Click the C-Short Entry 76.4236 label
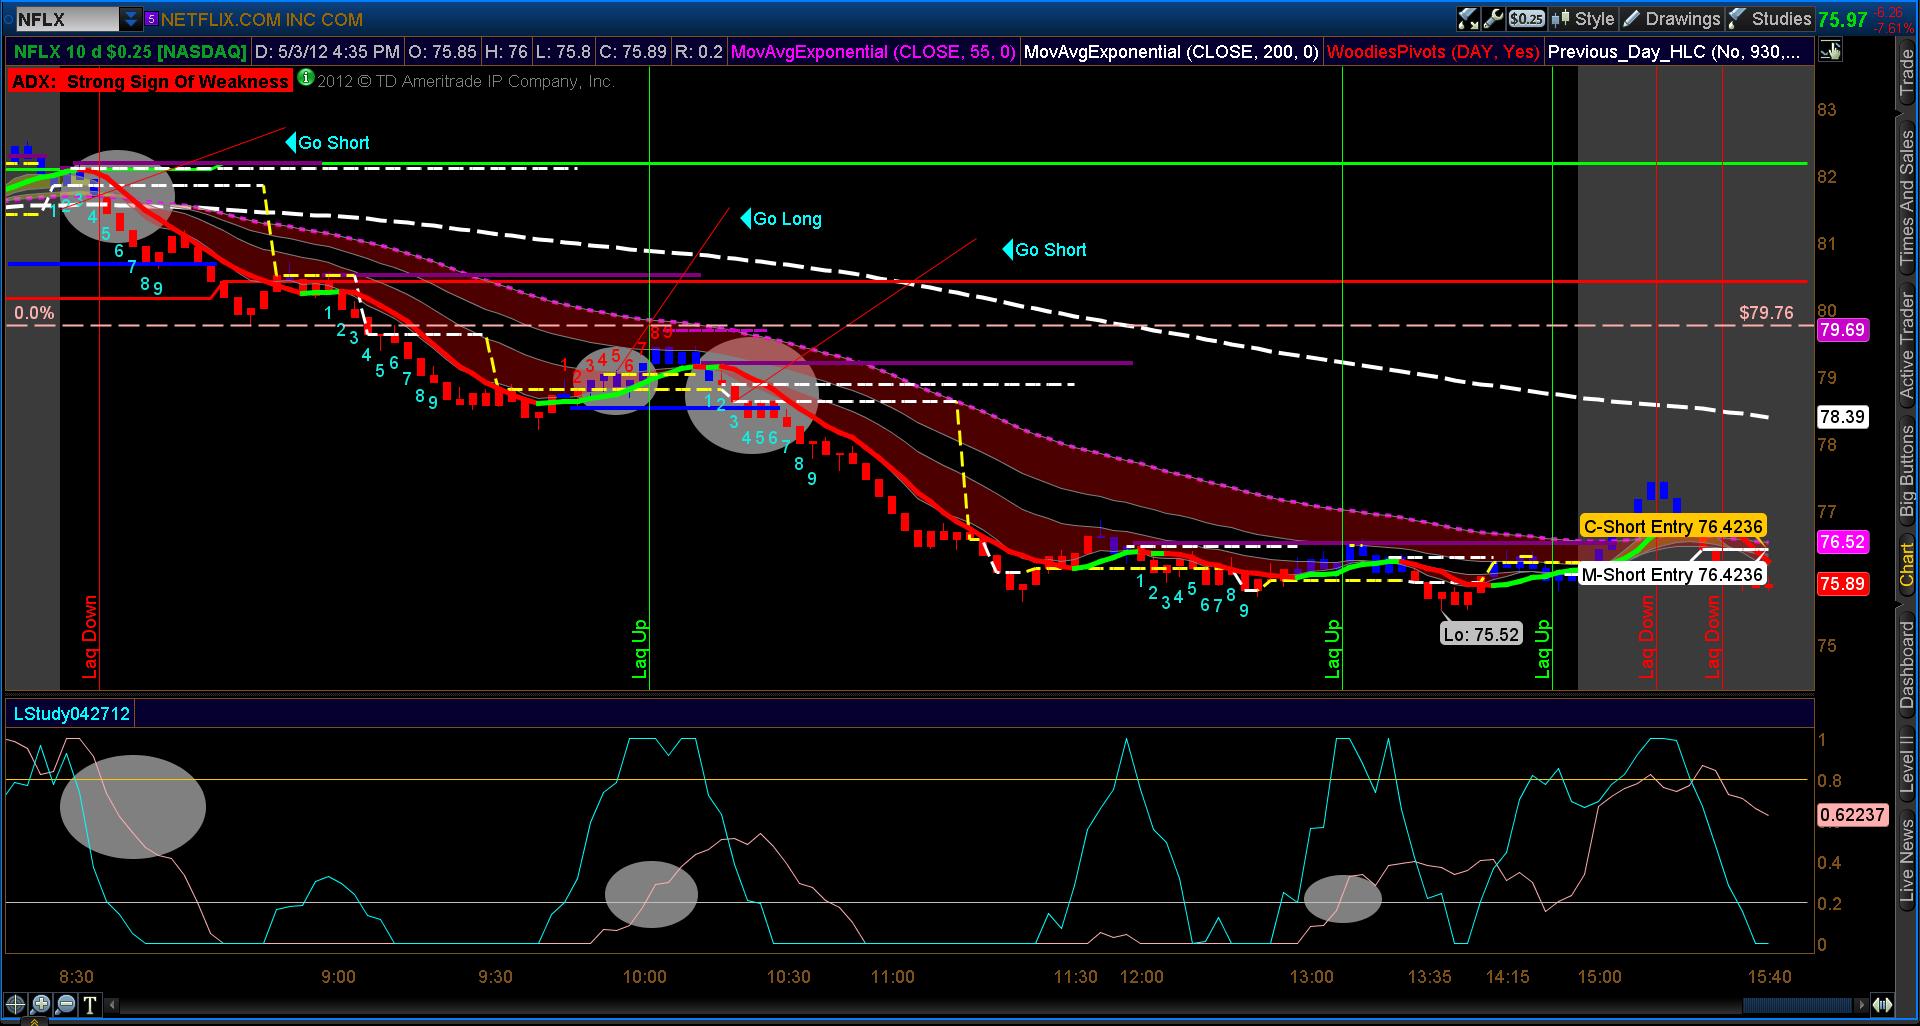The image size is (1920, 1026). pos(1673,527)
